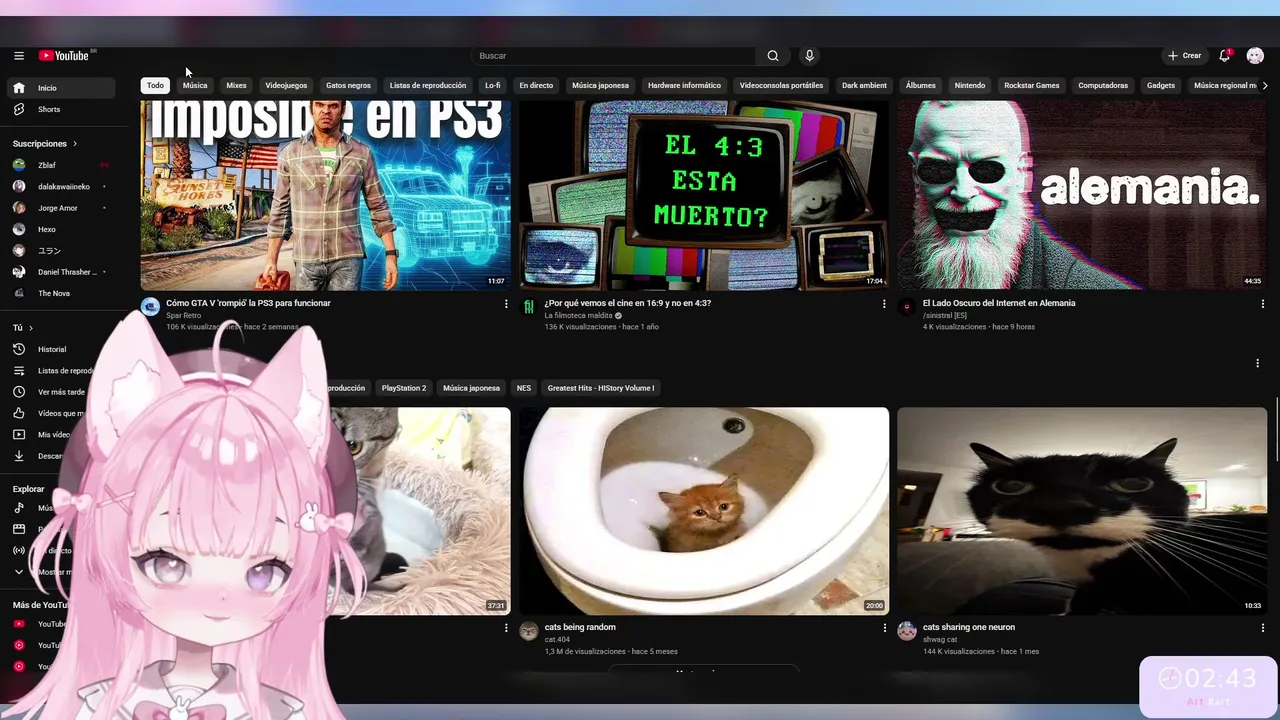Click the page vertical scrollbar
This screenshot has width=1280, height=720.
pyautogui.click(x=1277, y=430)
